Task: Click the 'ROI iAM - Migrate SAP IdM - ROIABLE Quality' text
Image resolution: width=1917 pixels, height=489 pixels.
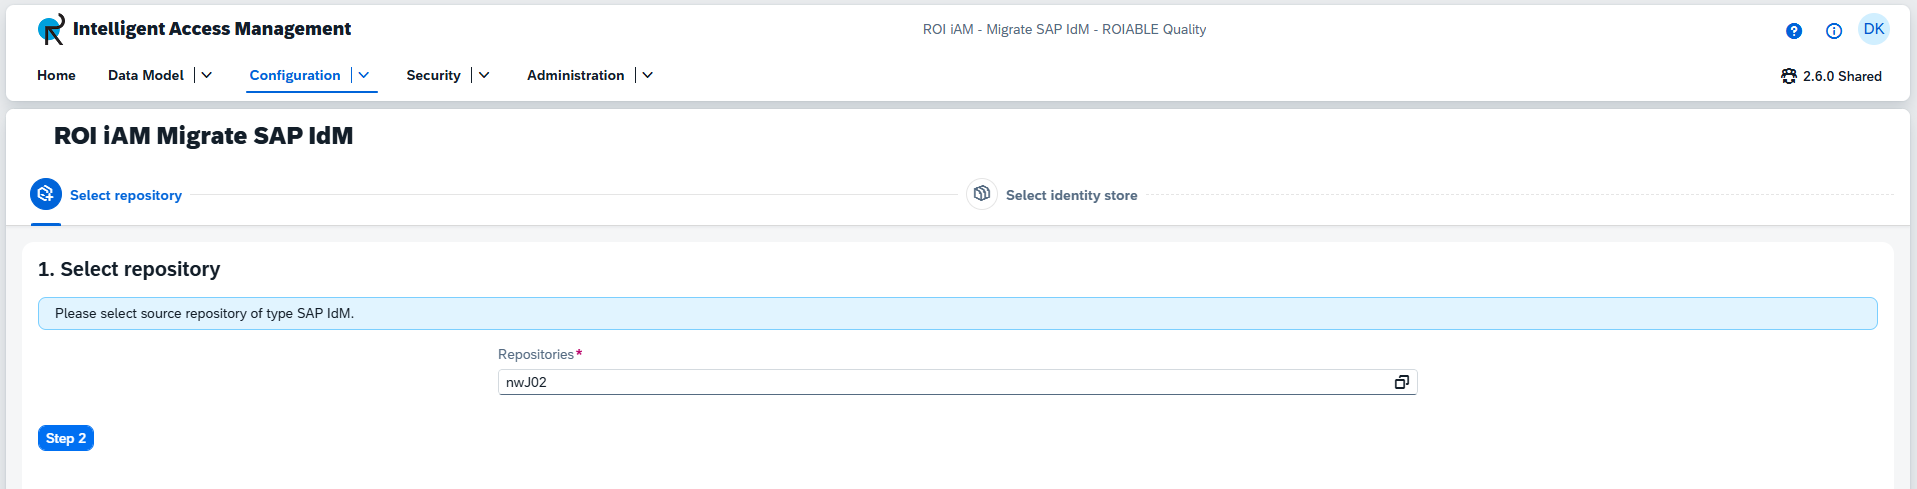Action: (x=1064, y=29)
